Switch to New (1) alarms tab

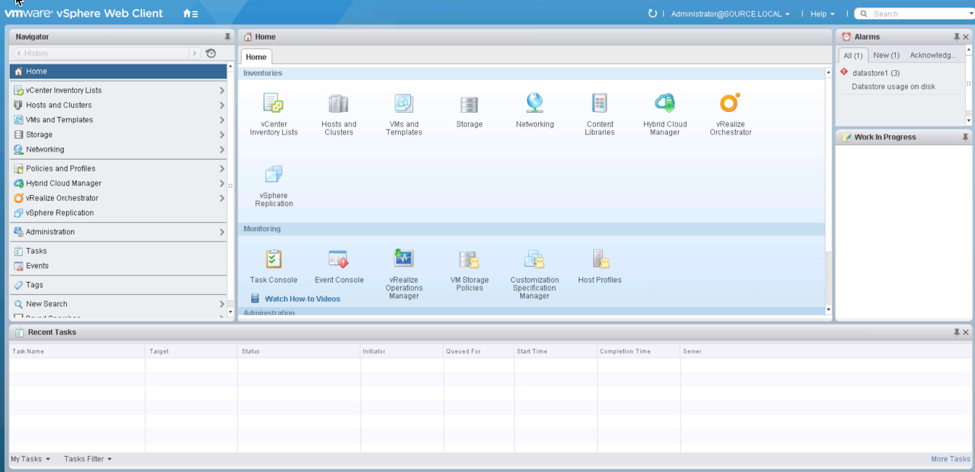coord(886,55)
